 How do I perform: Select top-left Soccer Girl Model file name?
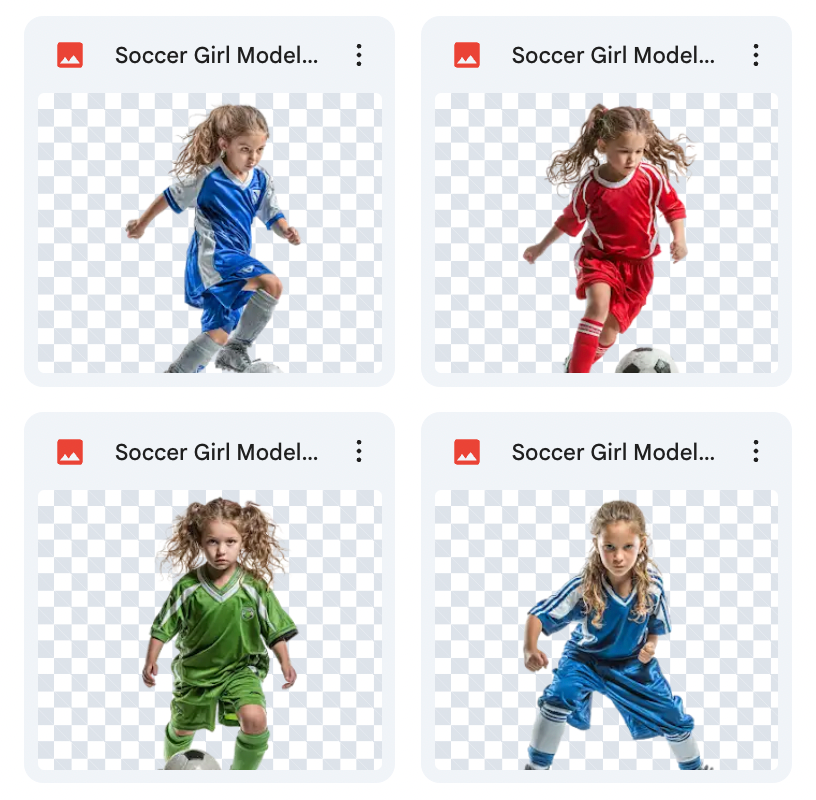tap(216, 55)
